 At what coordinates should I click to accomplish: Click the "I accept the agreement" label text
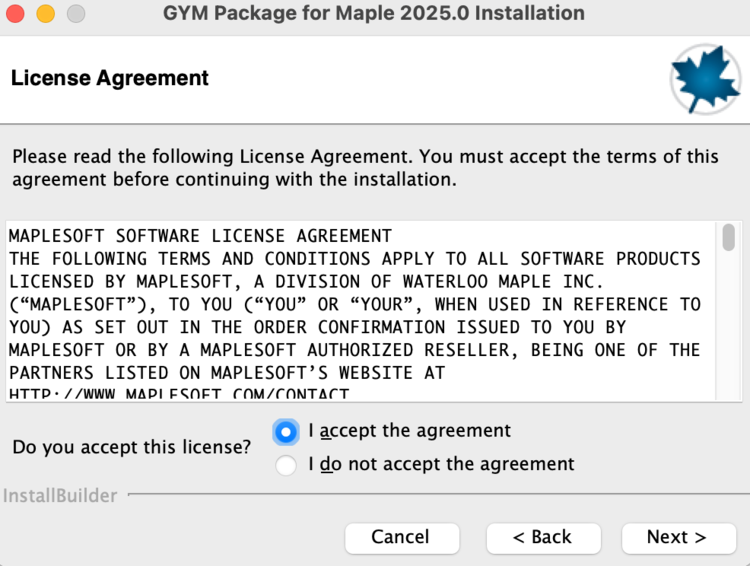(409, 431)
